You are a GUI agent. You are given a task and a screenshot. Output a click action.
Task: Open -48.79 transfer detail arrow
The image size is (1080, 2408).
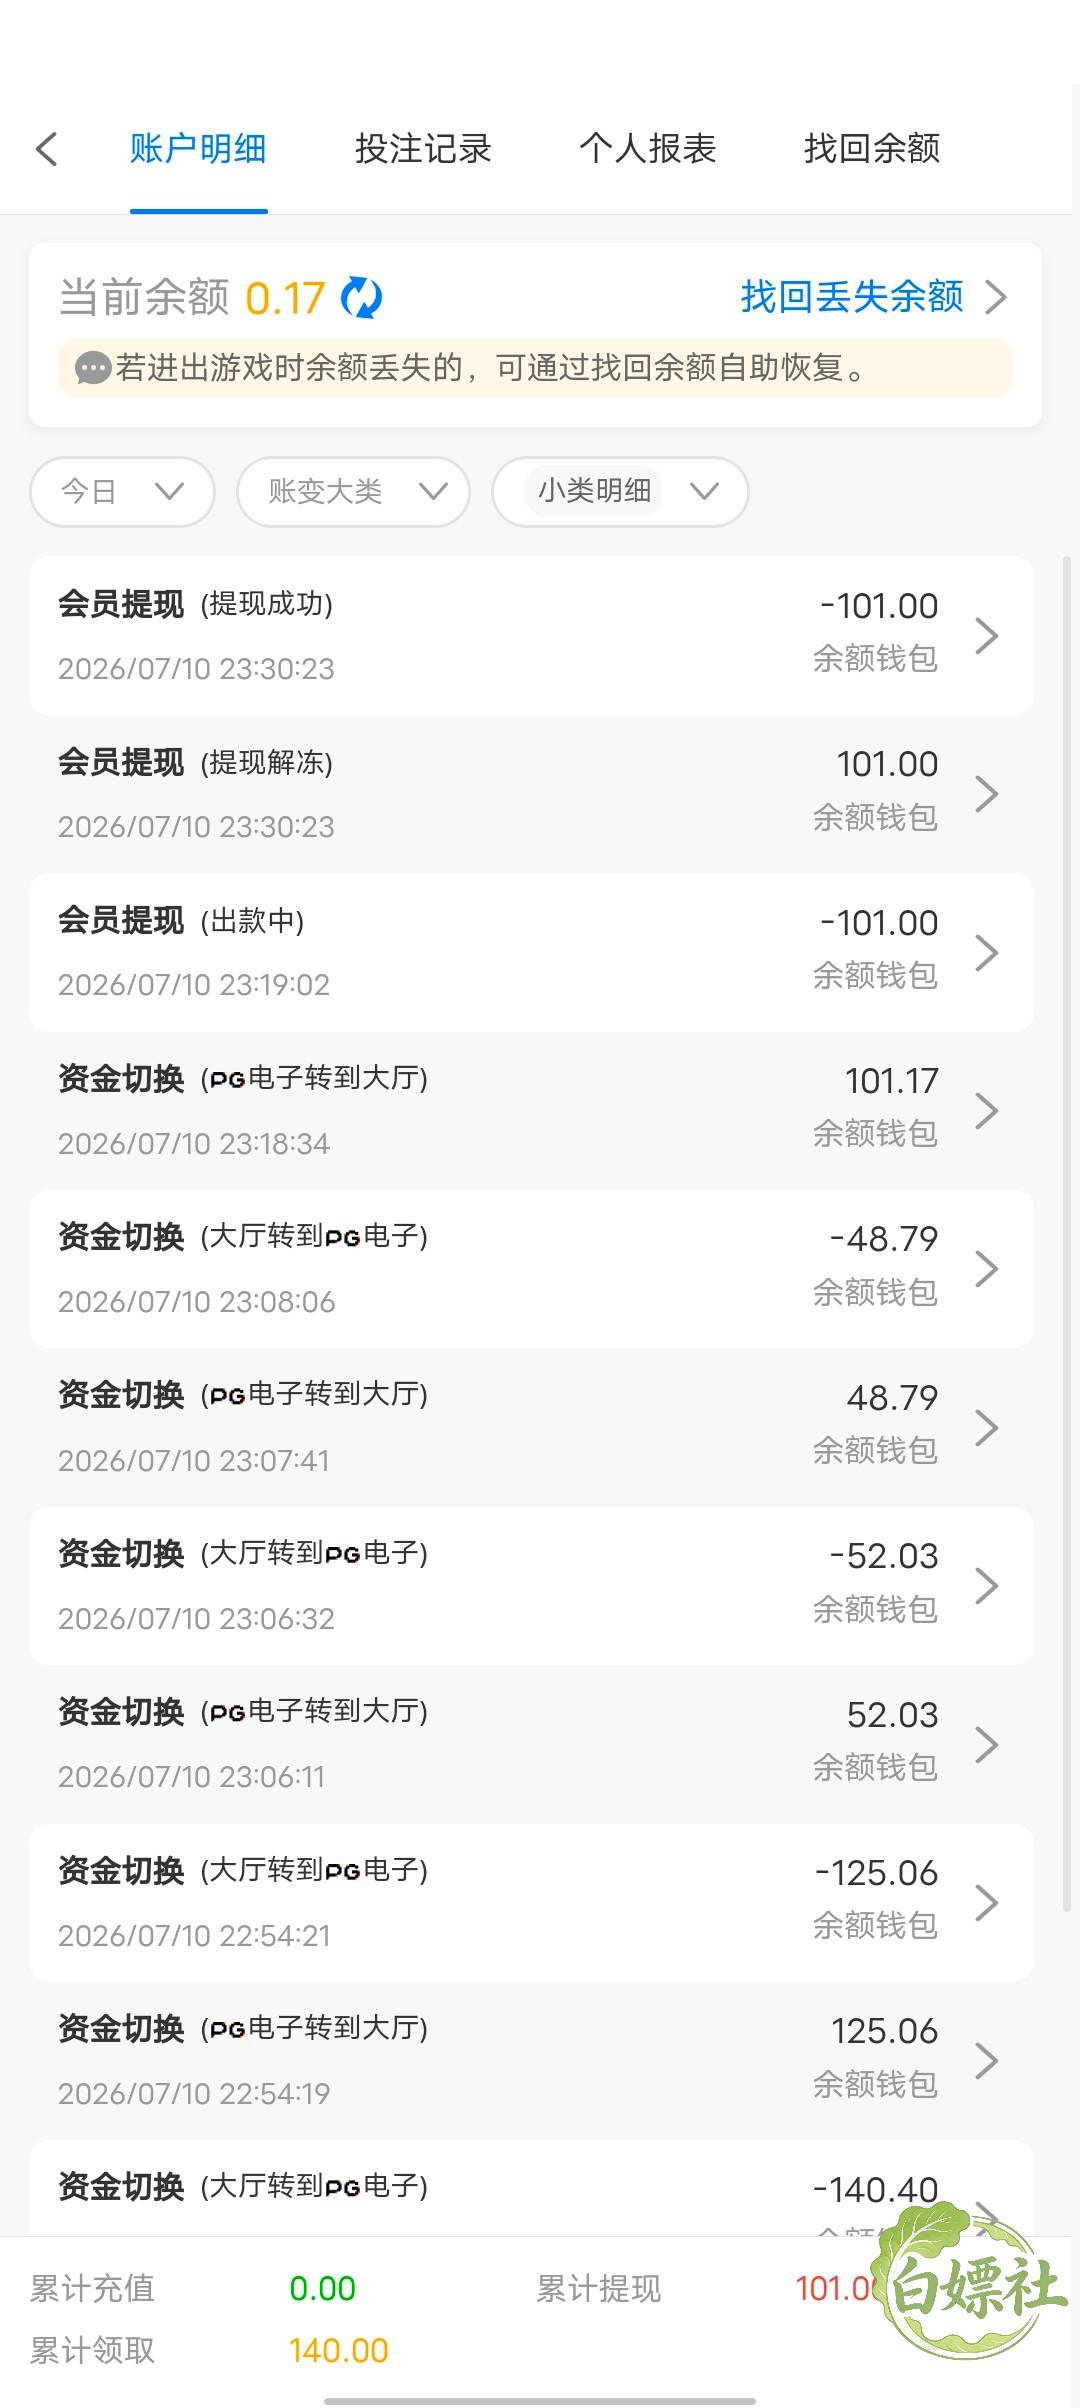pyautogui.click(x=987, y=1268)
